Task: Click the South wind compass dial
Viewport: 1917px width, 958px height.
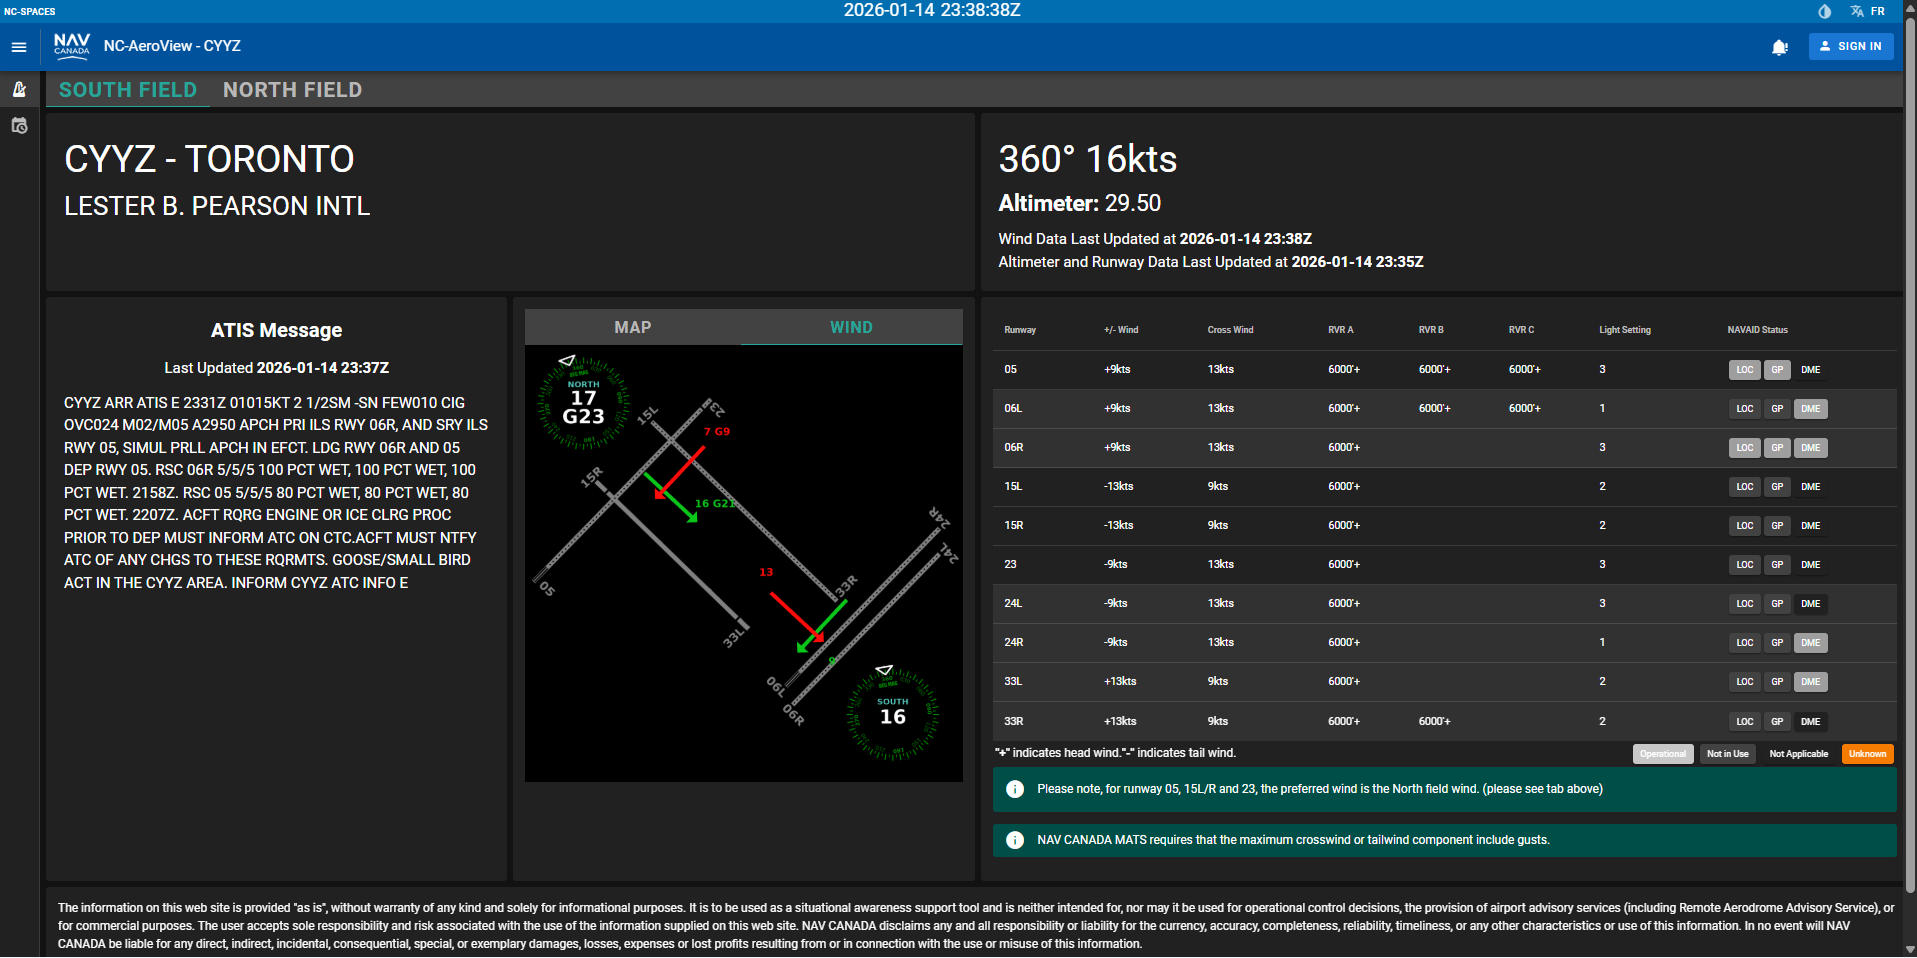Action: pyautogui.click(x=892, y=713)
